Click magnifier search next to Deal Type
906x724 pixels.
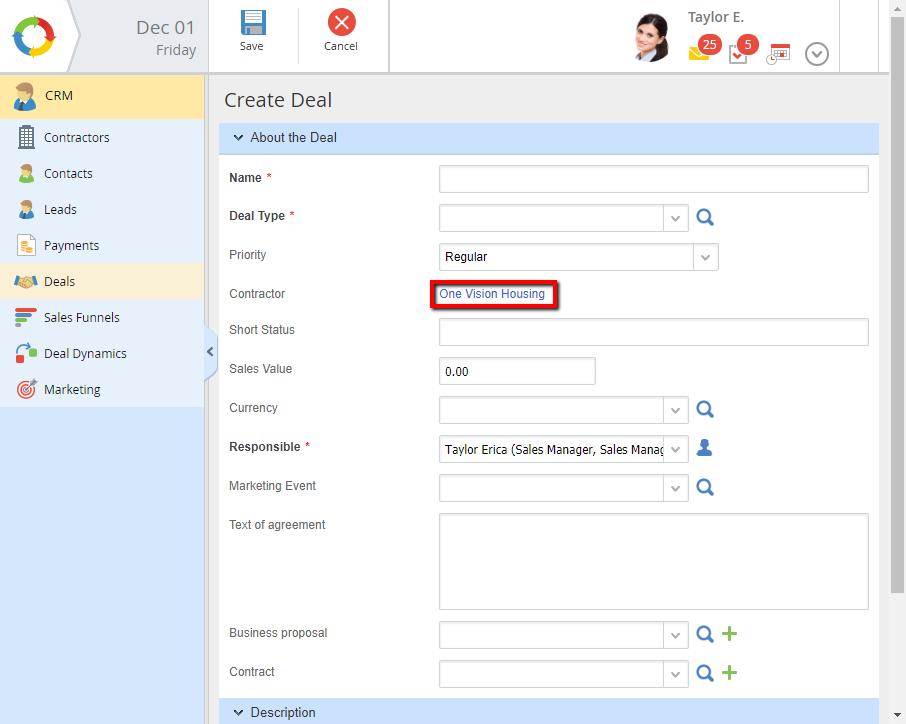pyautogui.click(x=705, y=217)
